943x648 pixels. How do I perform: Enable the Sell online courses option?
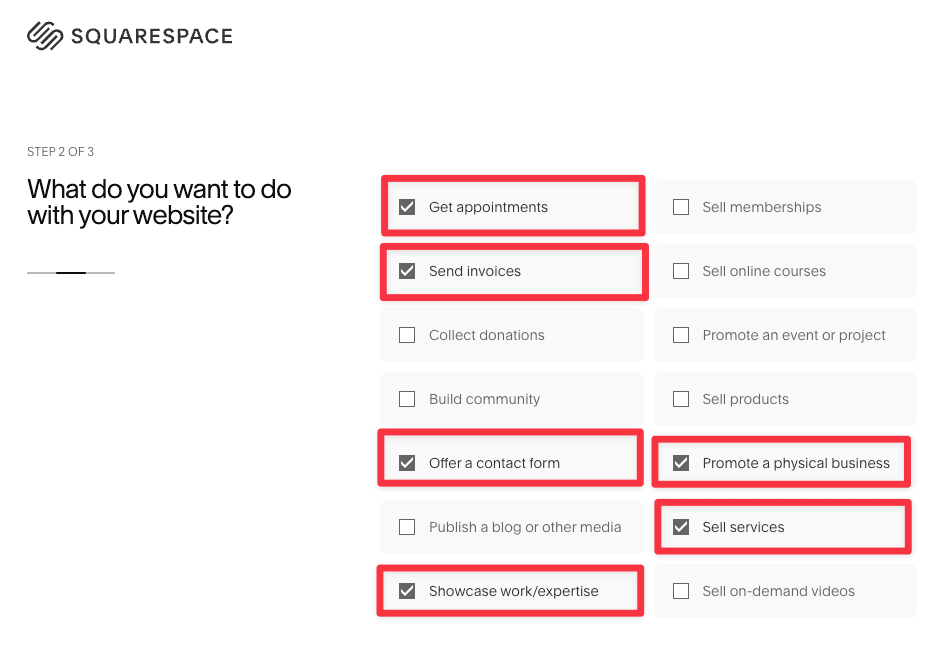(x=681, y=271)
